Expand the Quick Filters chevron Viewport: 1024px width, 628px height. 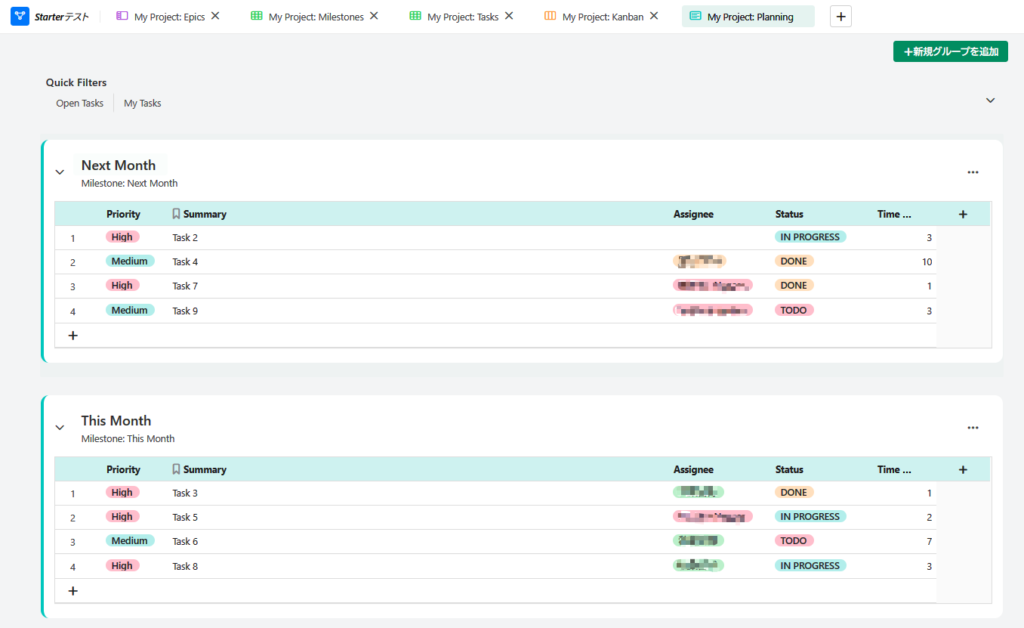pos(990,100)
